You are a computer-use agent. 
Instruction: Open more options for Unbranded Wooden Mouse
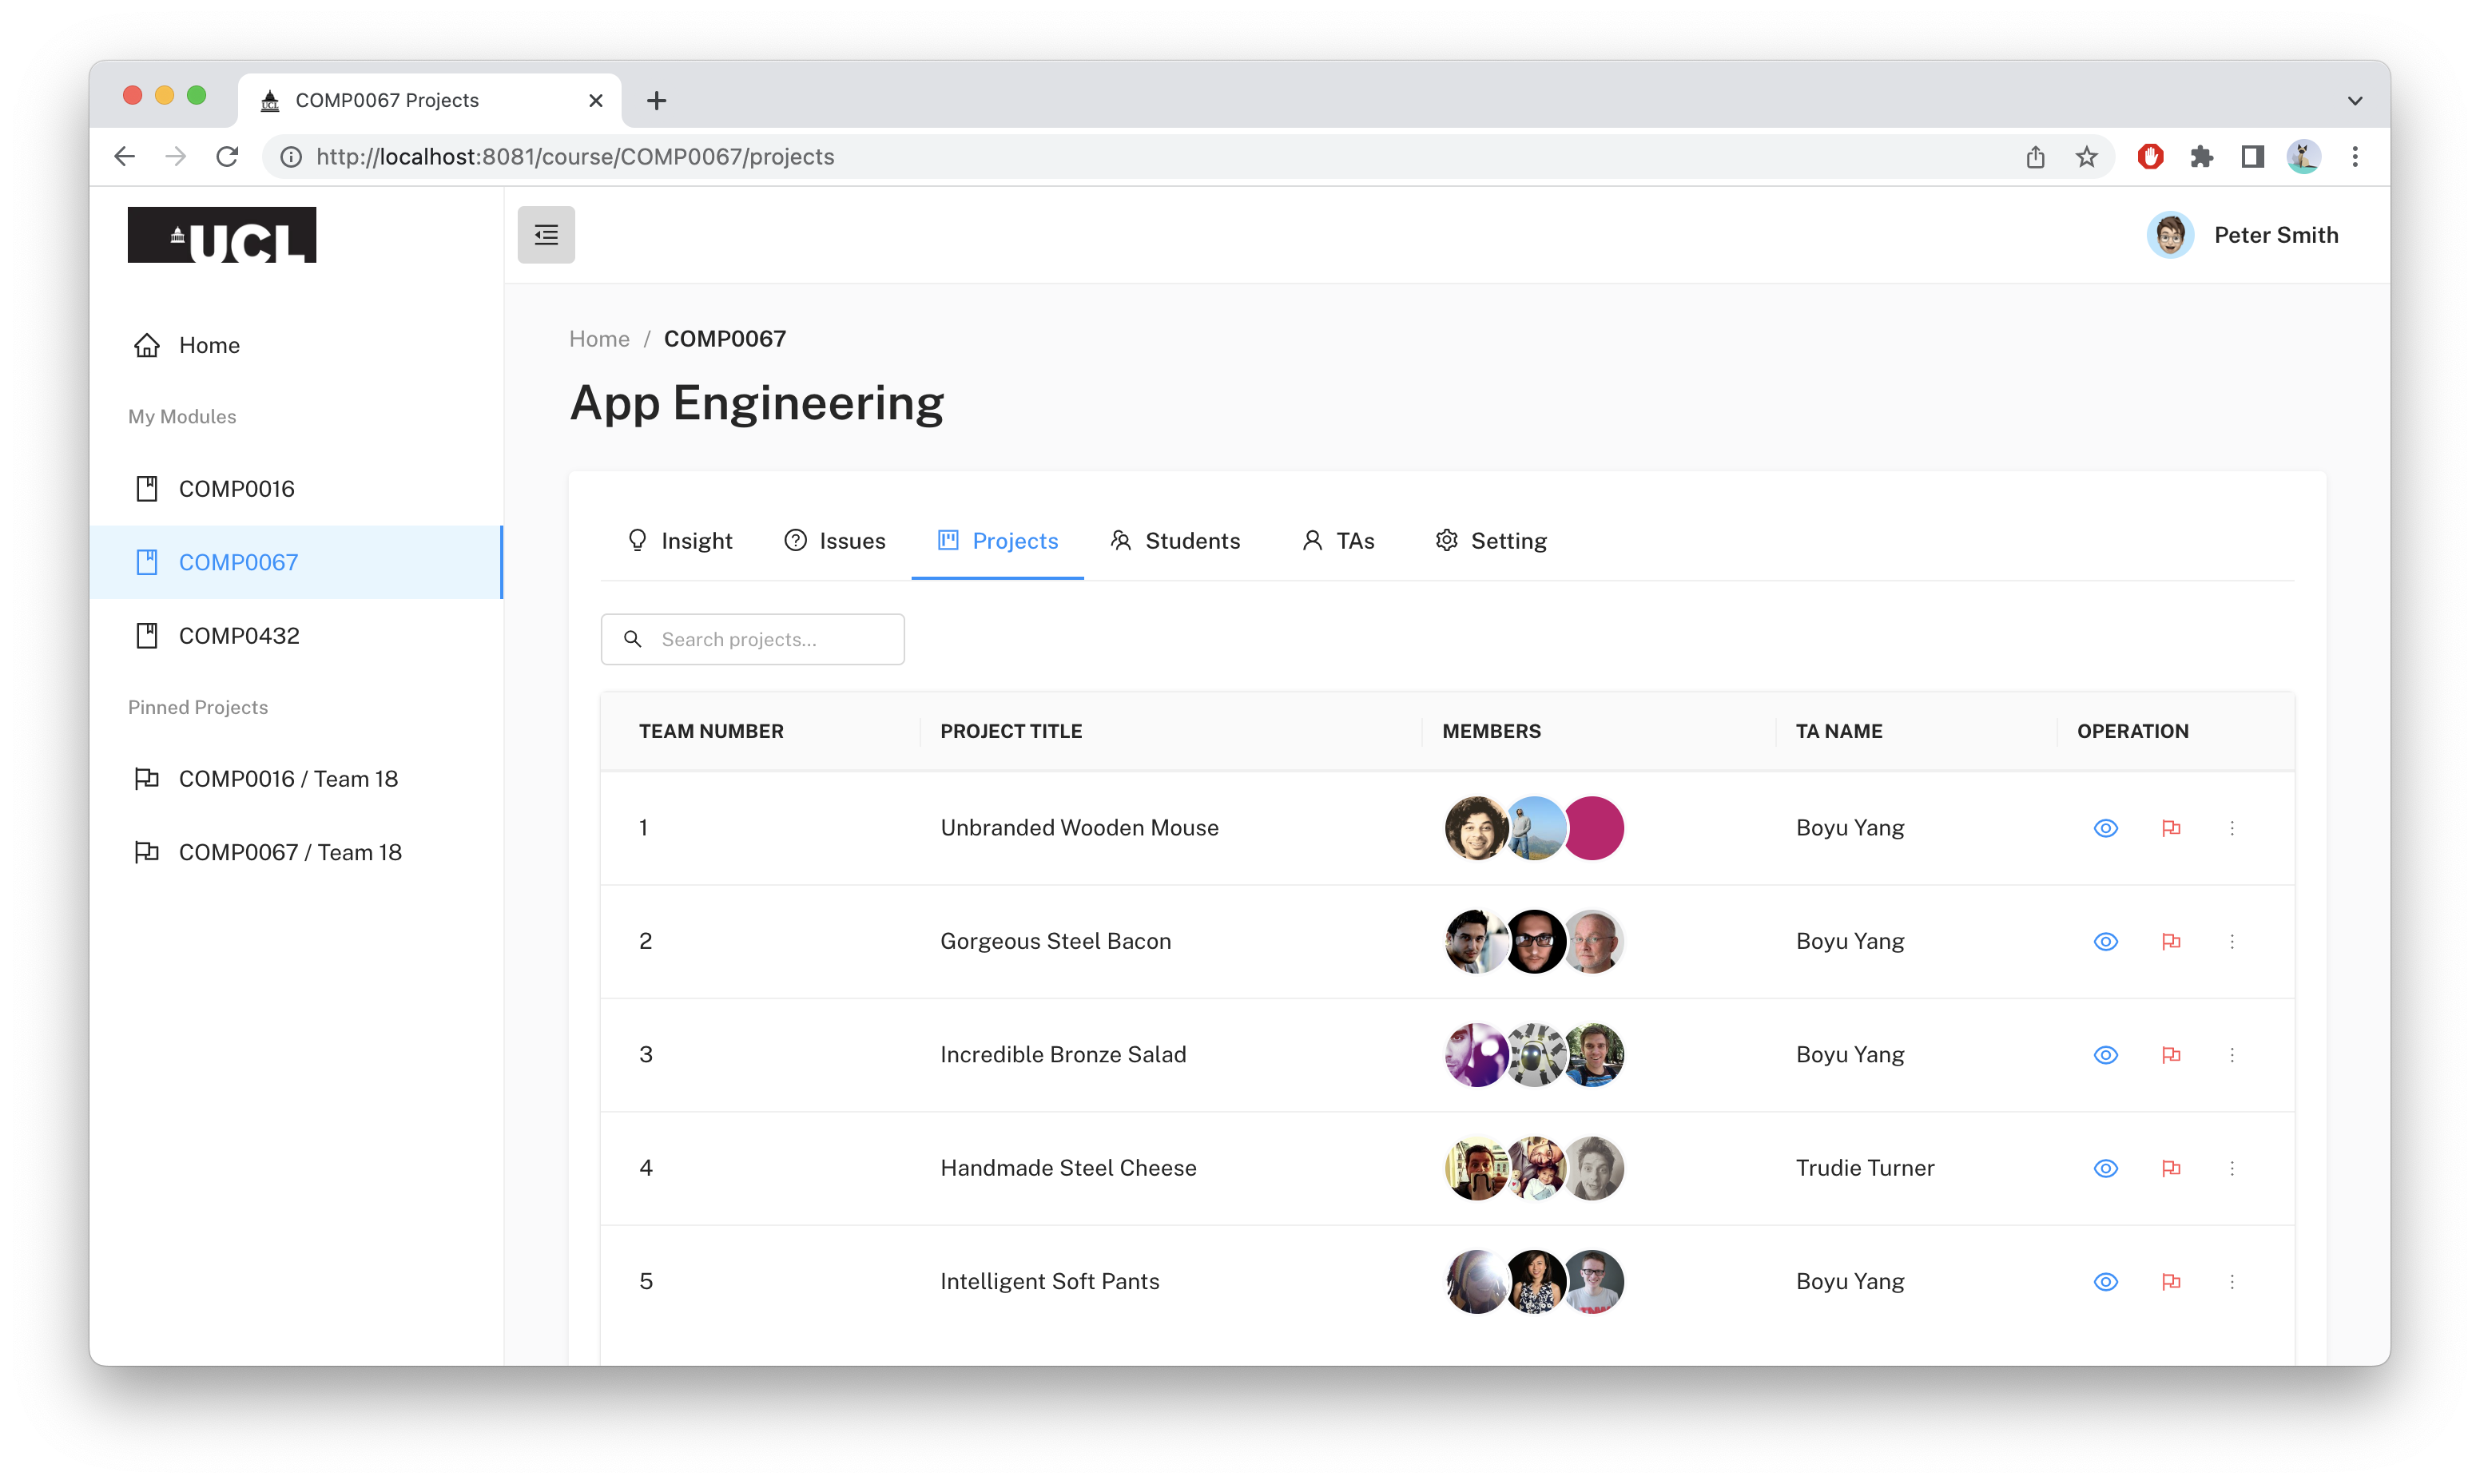[2232, 828]
